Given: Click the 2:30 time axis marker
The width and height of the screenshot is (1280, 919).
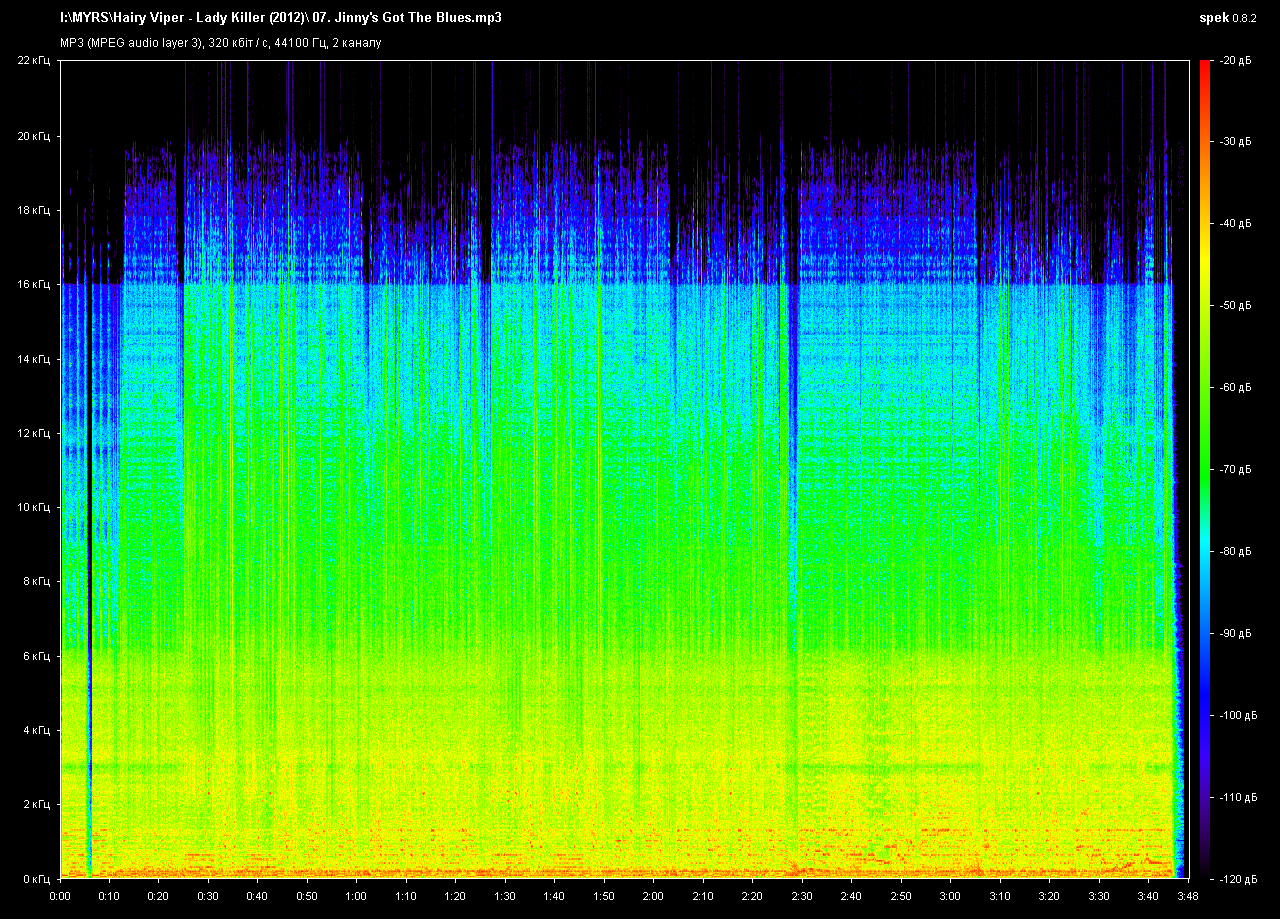Looking at the screenshot, I should [x=801, y=896].
